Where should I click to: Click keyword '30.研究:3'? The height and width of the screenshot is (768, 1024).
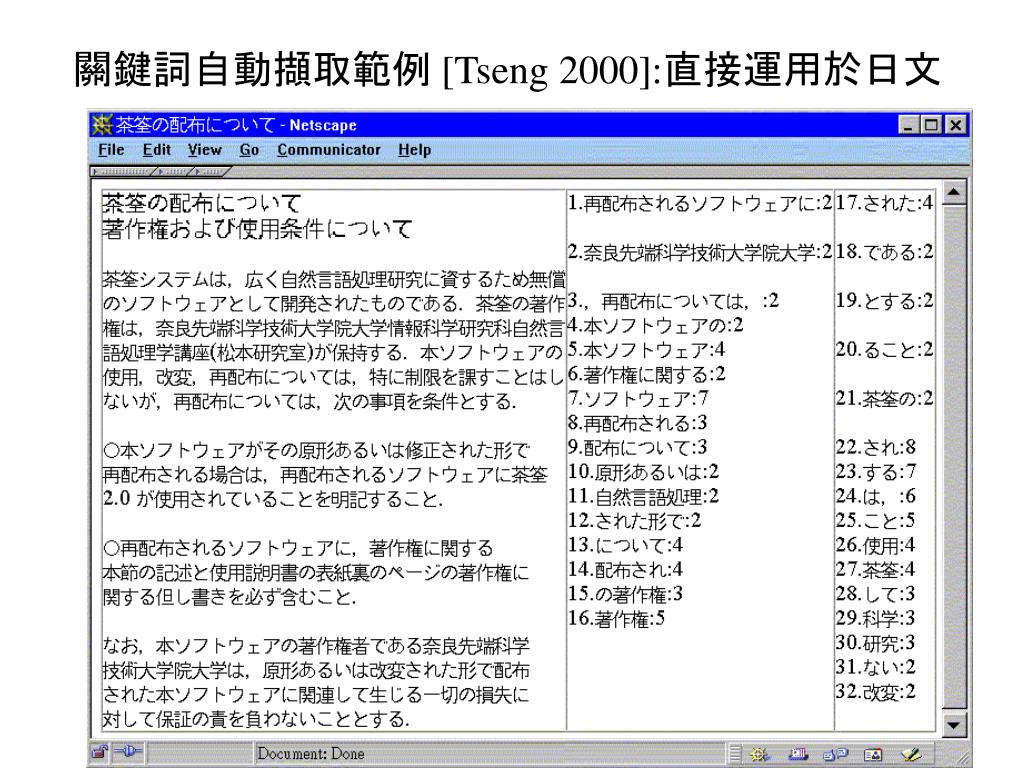tap(876, 643)
